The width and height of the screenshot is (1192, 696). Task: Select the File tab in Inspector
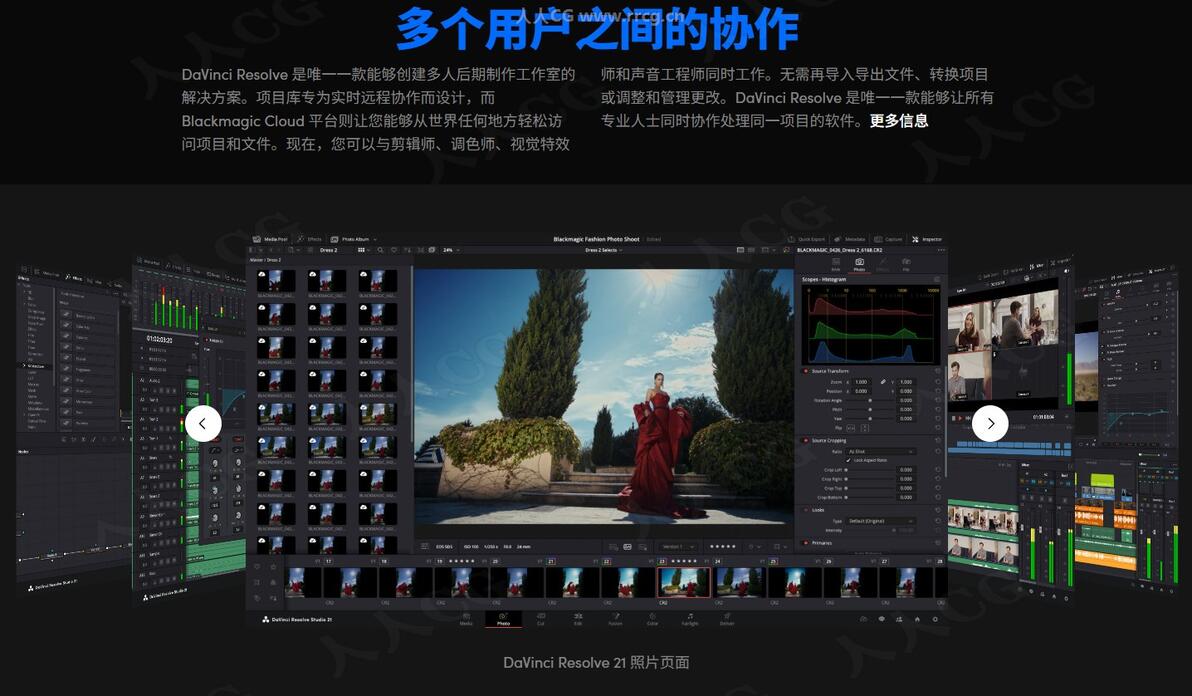click(x=905, y=264)
